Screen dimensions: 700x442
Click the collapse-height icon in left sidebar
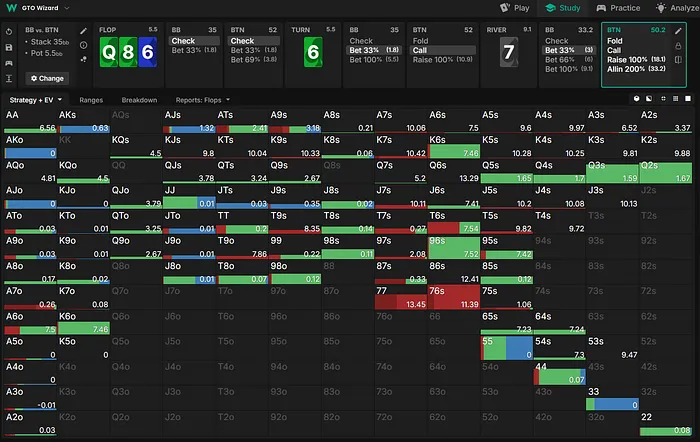click(x=9, y=79)
